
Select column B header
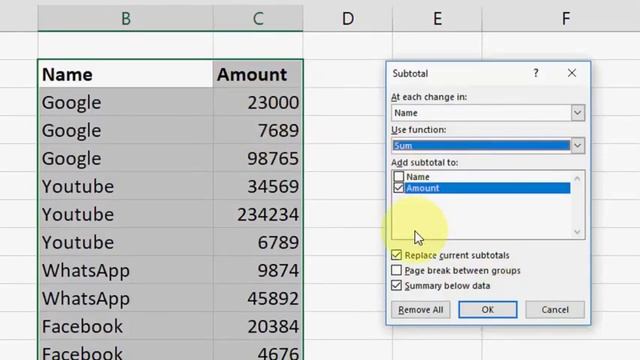[125, 18]
